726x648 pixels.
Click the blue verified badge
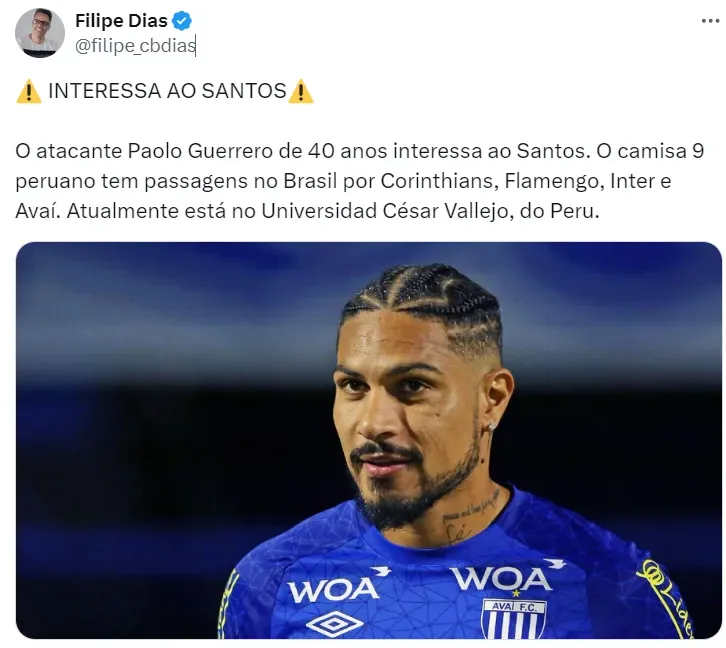pyautogui.click(x=182, y=21)
